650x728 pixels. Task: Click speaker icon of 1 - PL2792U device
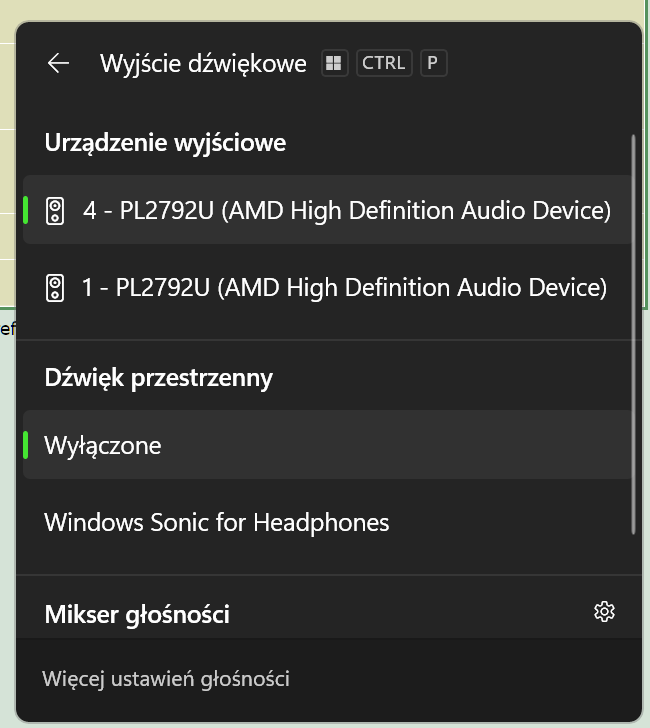pyautogui.click(x=55, y=288)
